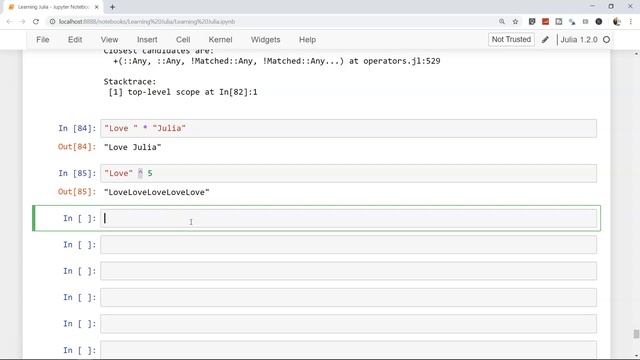Click the red browser extension icon

pos(545,22)
